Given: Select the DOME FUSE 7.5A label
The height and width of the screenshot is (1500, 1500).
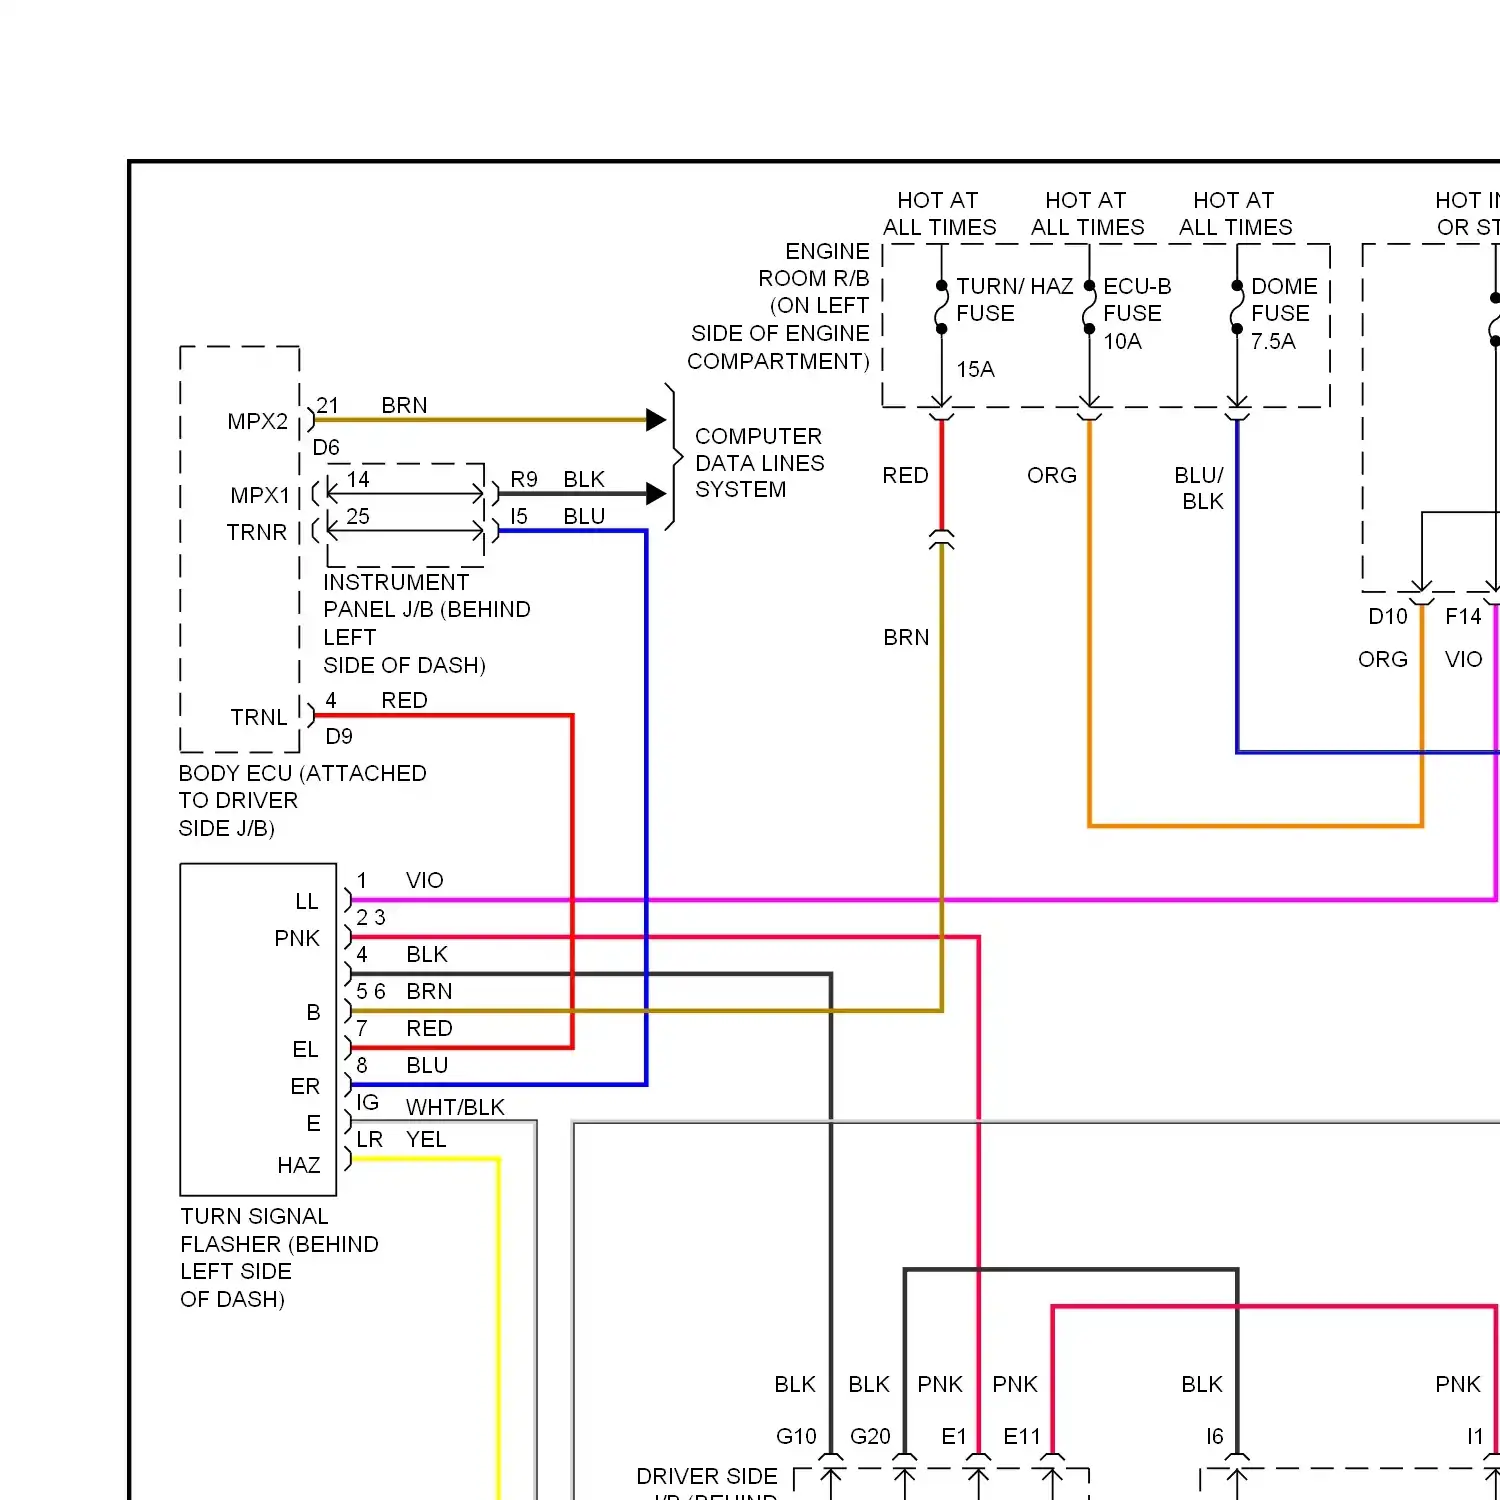Looking at the screenshot, I should tap(1284, 313).
